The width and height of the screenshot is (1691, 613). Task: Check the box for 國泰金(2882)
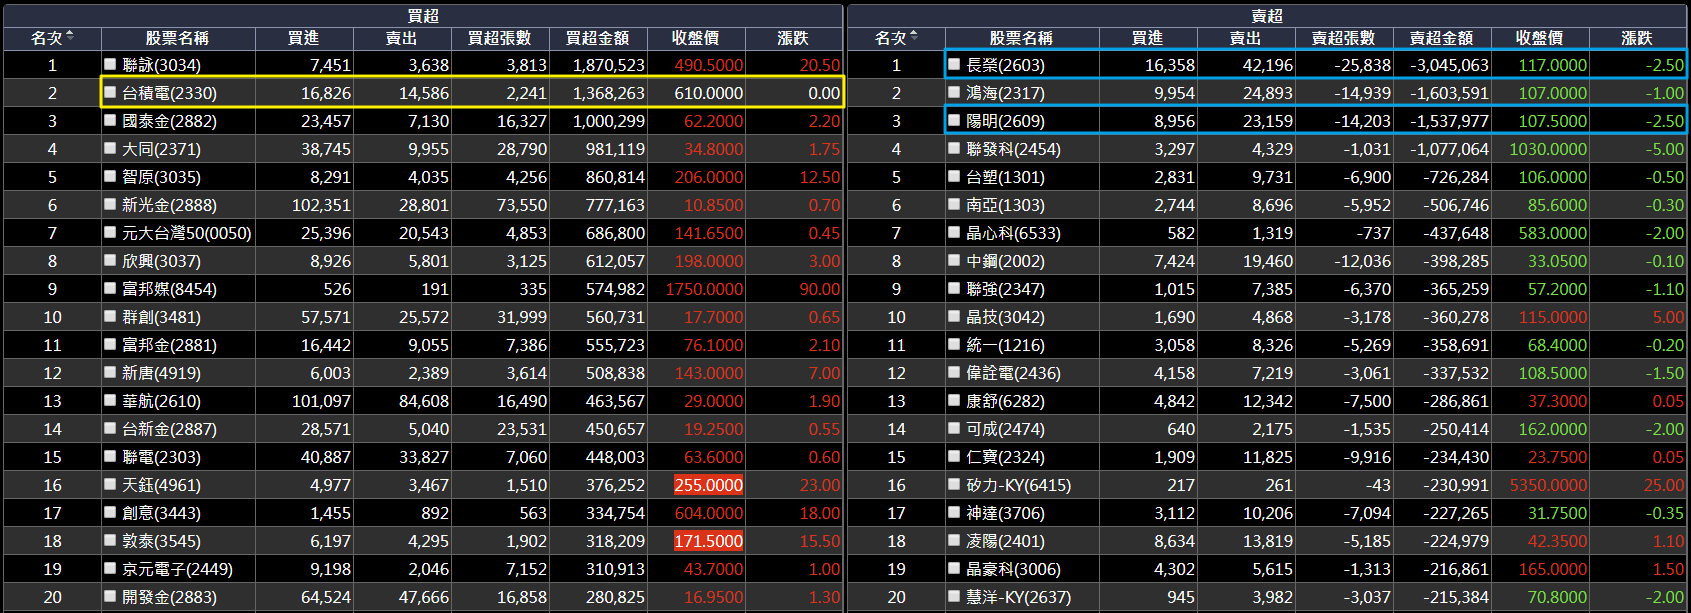[x=111, y=120]
